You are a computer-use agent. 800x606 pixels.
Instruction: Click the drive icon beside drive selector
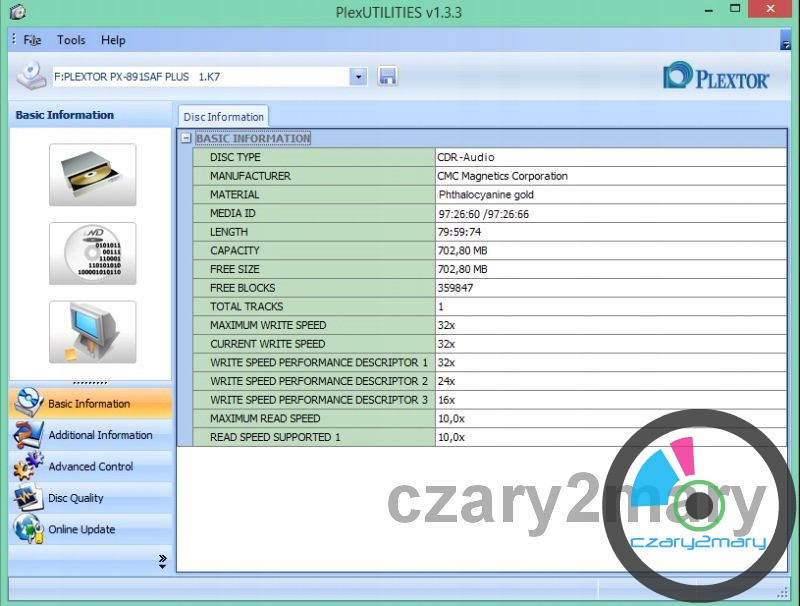point(32,77)
